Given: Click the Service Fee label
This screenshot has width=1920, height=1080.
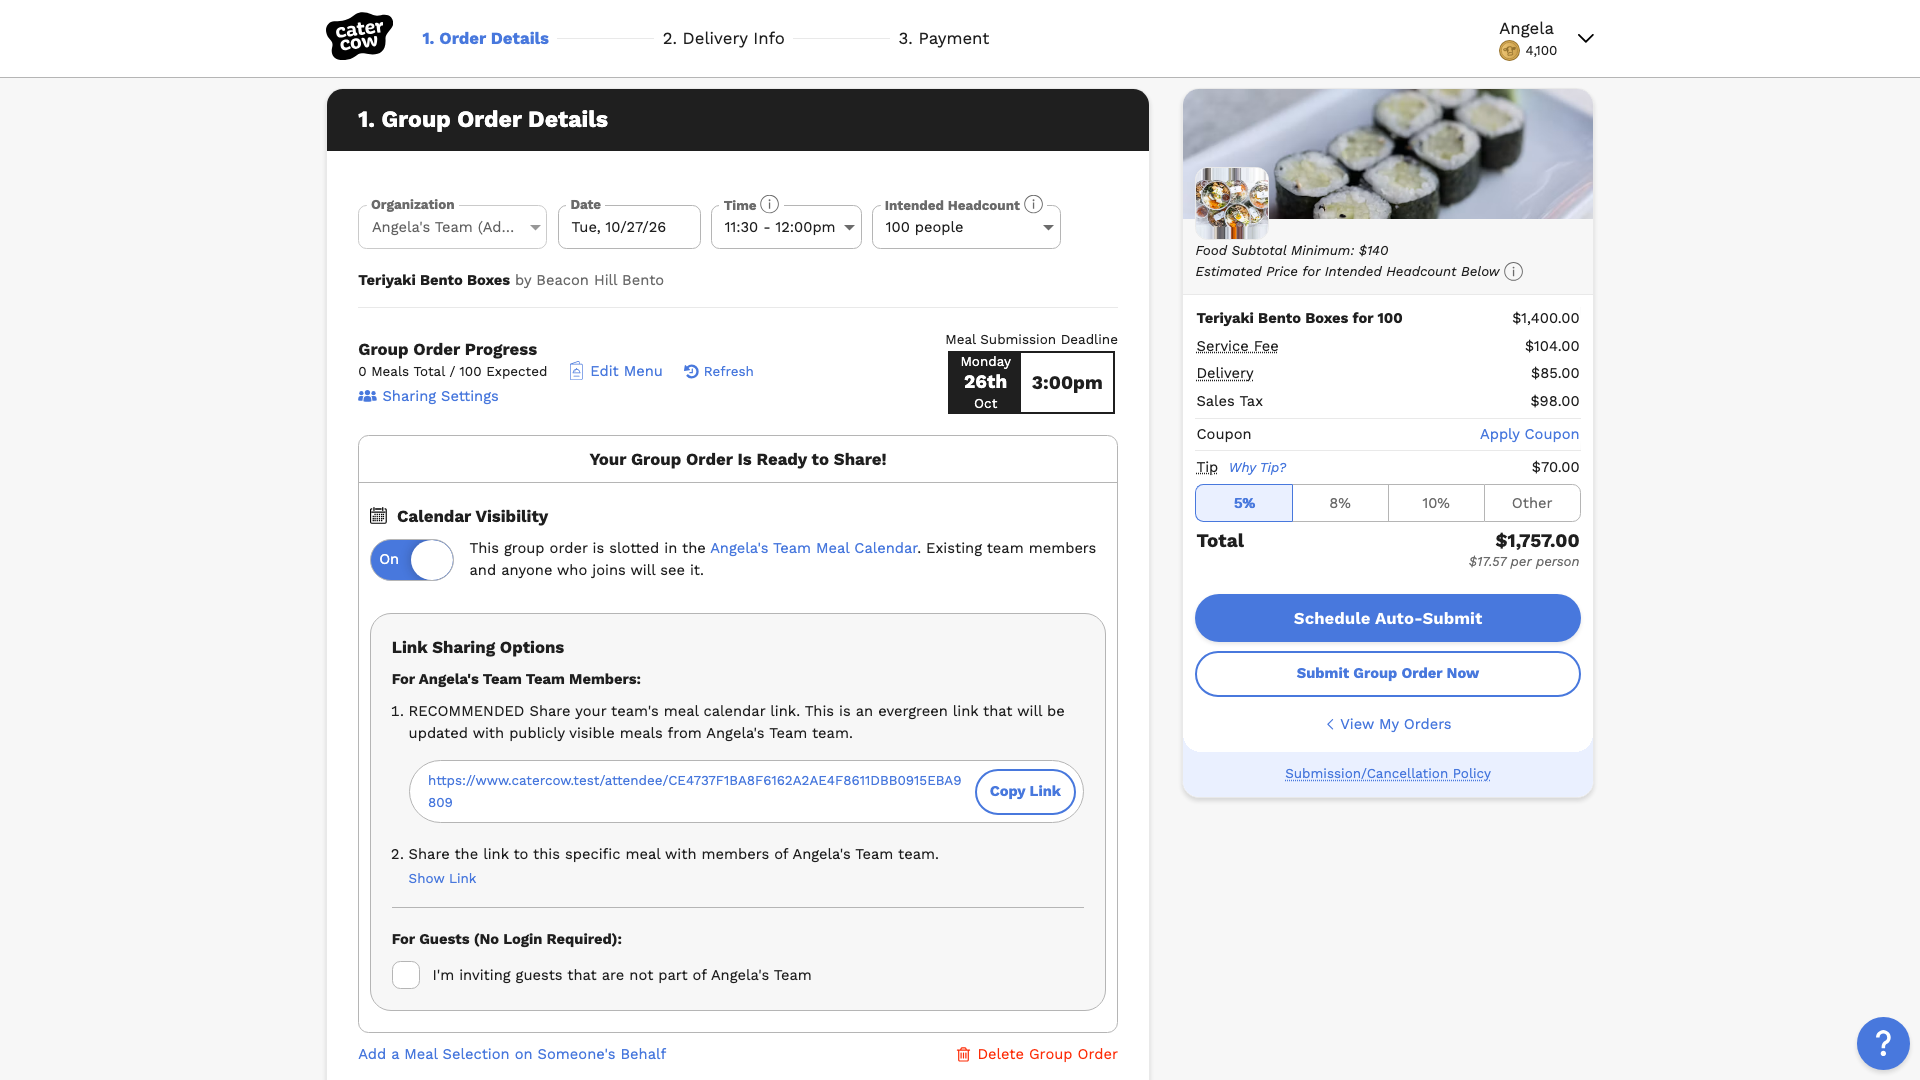Looking at the screenshot, I should click(1237, 346).
